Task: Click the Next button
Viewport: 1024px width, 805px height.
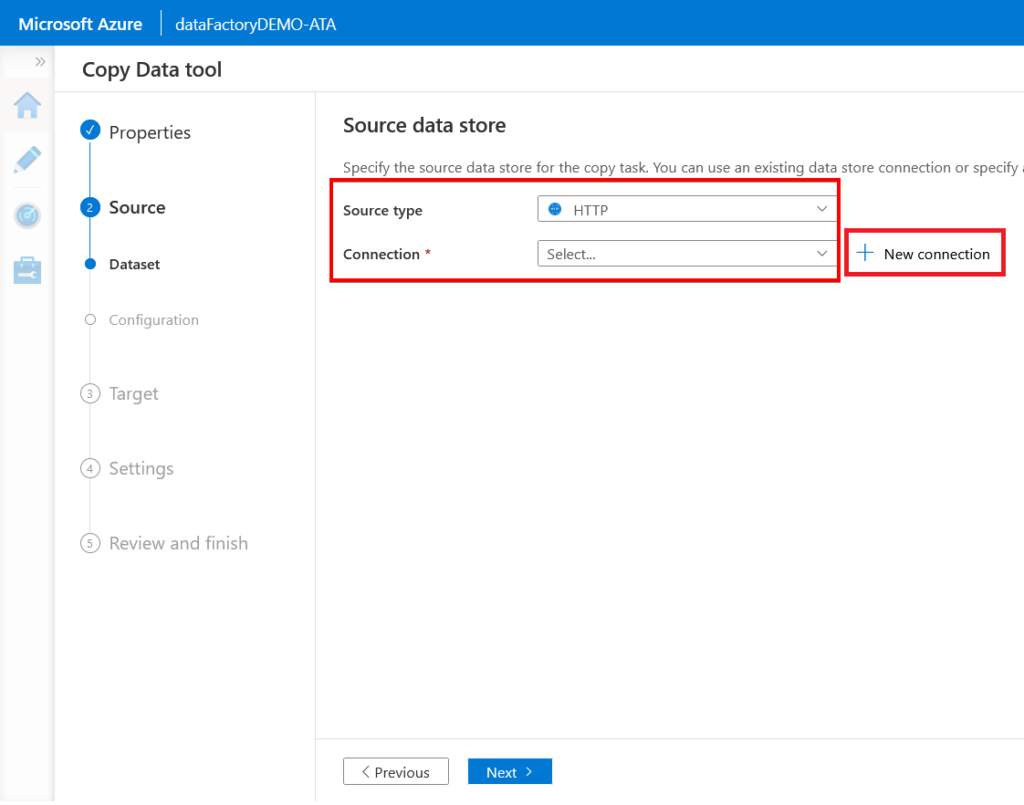Action: coord(509,771)
